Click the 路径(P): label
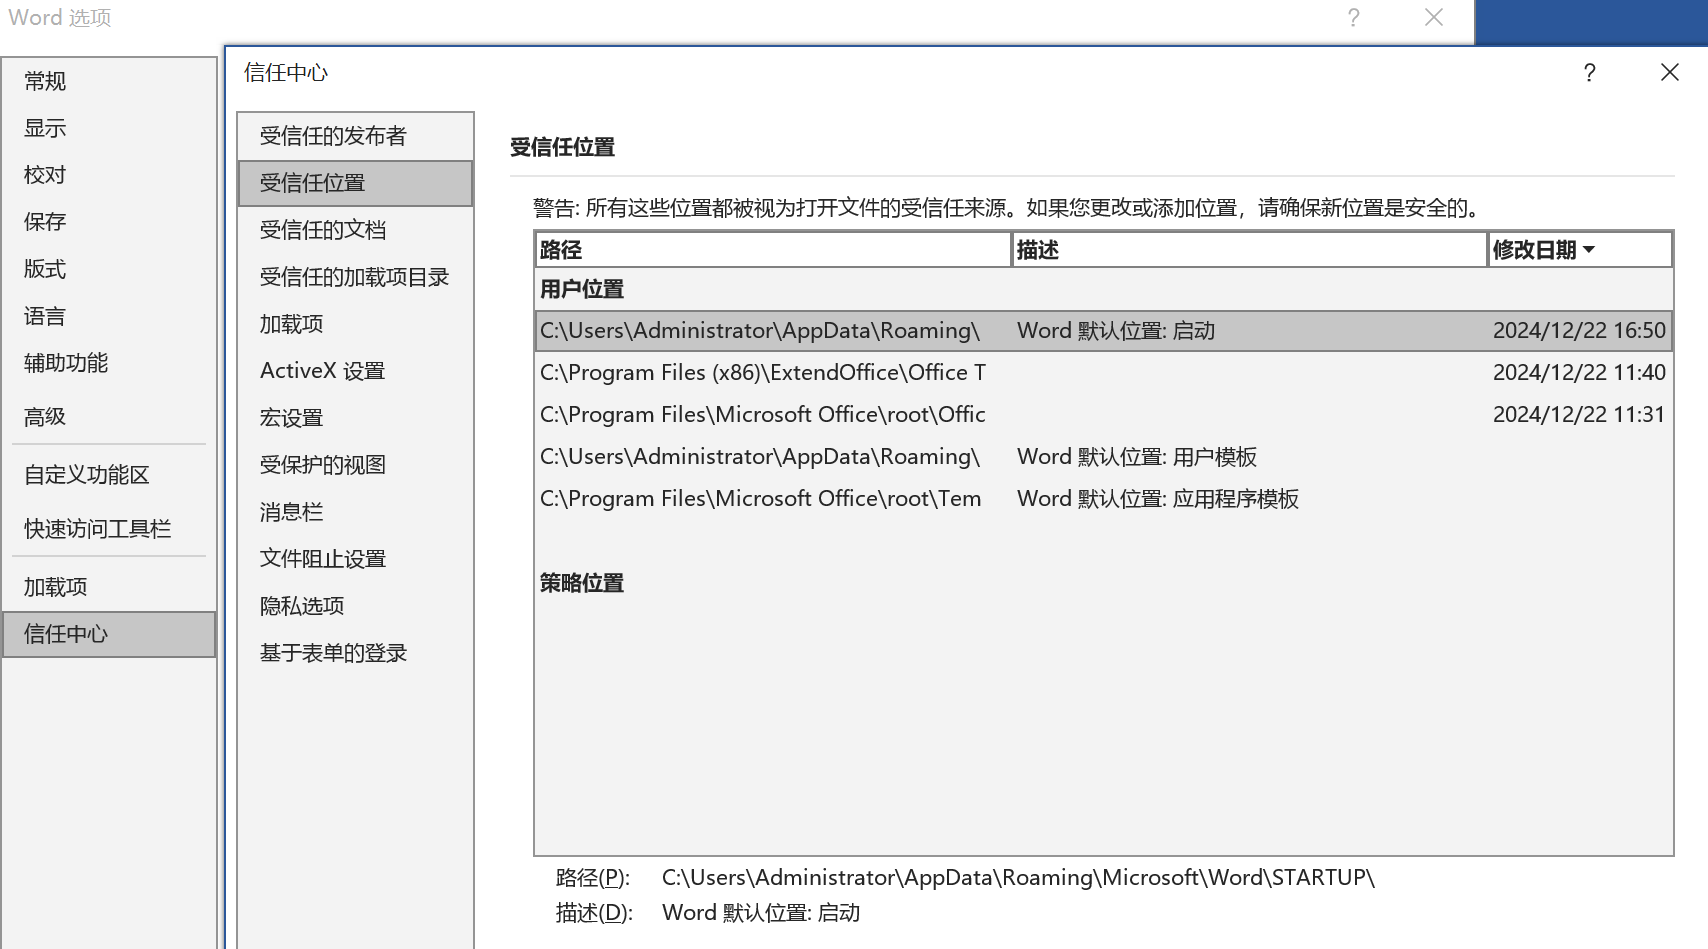 click(x=593, y=878)
